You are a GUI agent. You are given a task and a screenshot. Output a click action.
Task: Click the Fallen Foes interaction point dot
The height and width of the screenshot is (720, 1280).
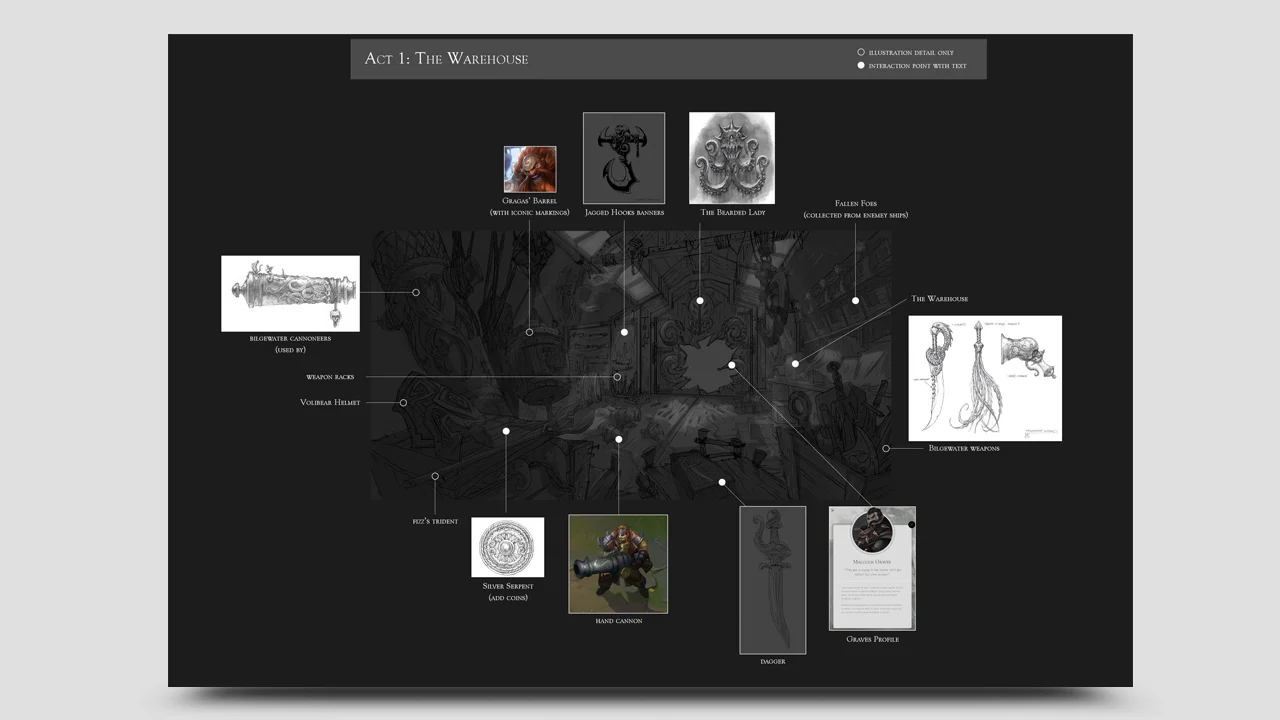point(855,300)
